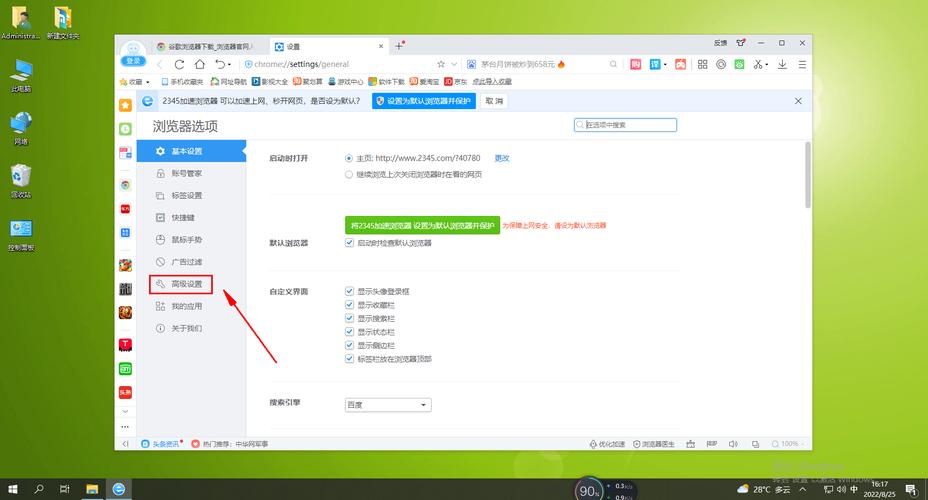Click the blue translate icon in toolbar
928x500 pixels.
pyautogui.click(x=655, y=64)
